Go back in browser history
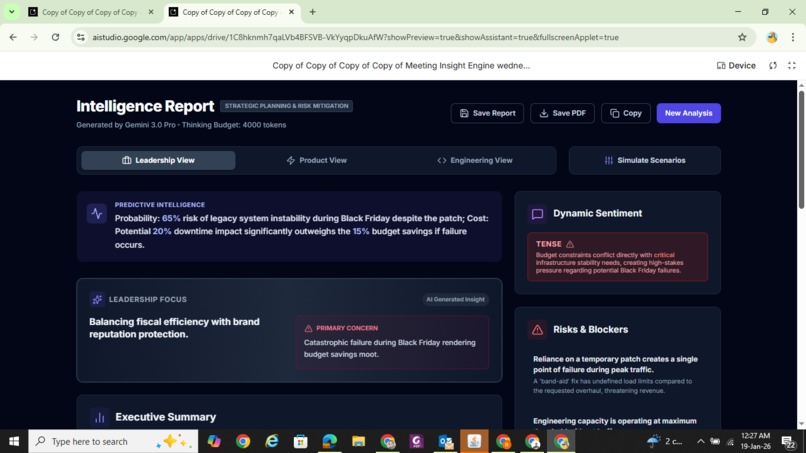806x453 pixels. tap(13, 37)
